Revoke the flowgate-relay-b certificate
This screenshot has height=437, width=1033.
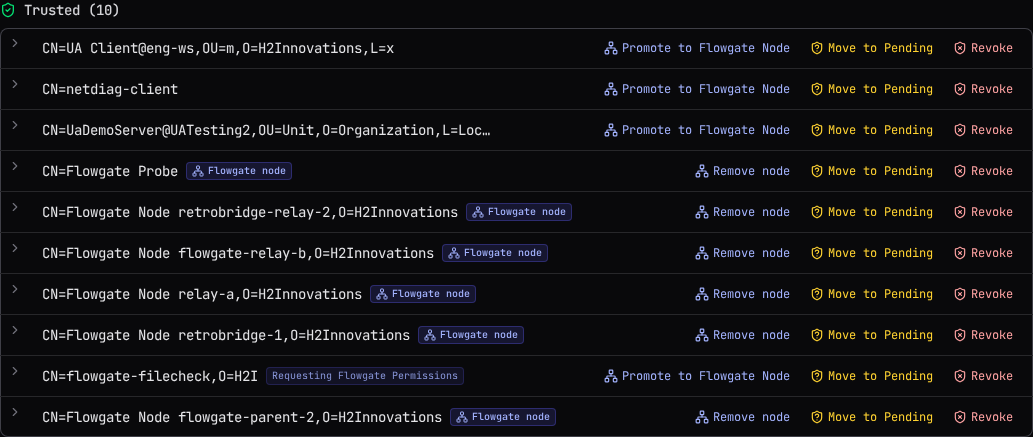pos(984,252)
